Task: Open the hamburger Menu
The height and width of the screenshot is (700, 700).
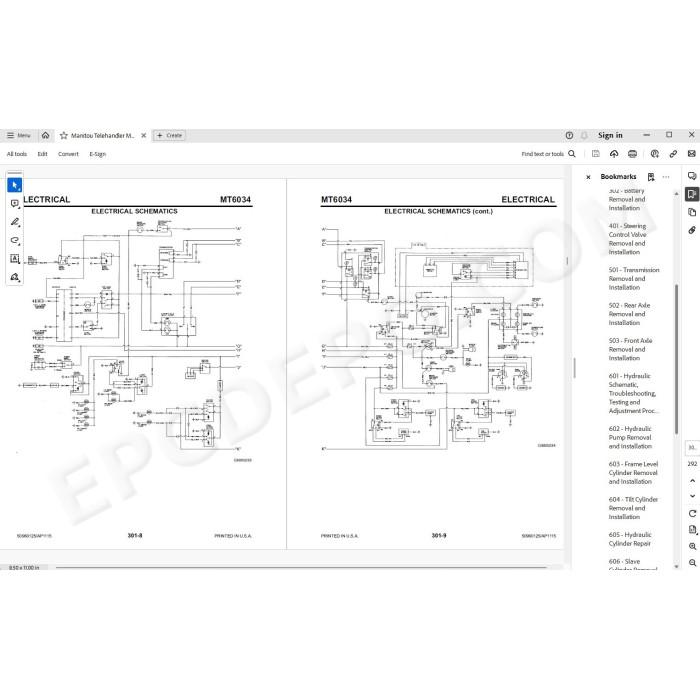Action: coord(19,135)
